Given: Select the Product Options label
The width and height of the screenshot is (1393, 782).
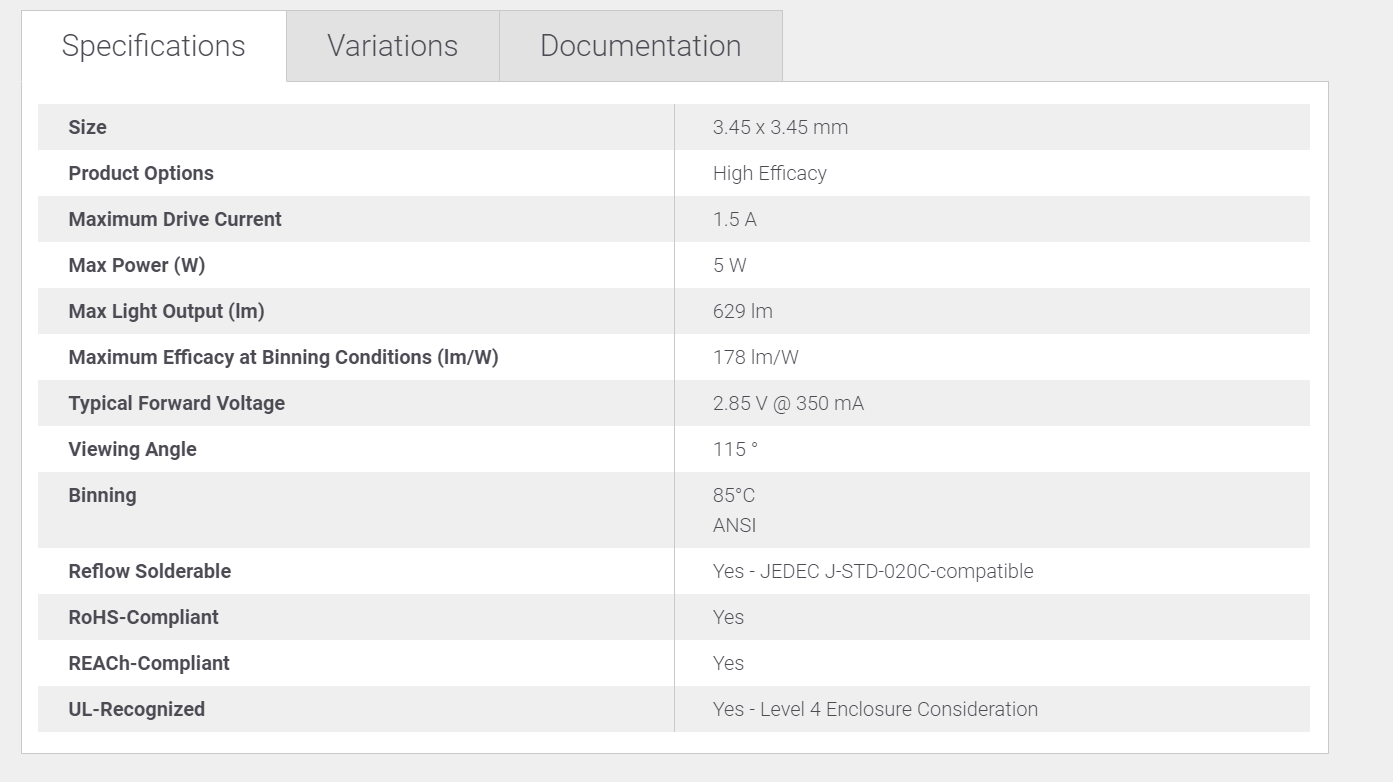Looking at the screenshot, I should [x=141, y=173].
